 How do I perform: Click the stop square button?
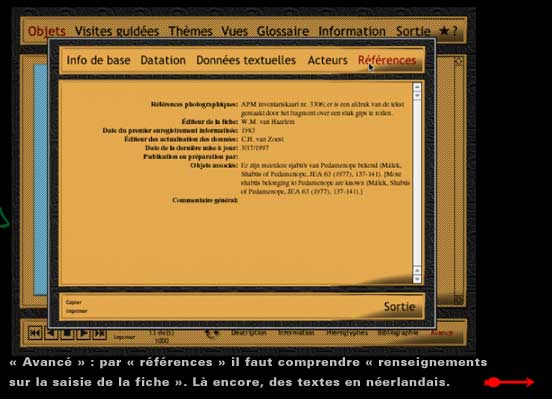(67, 333)
